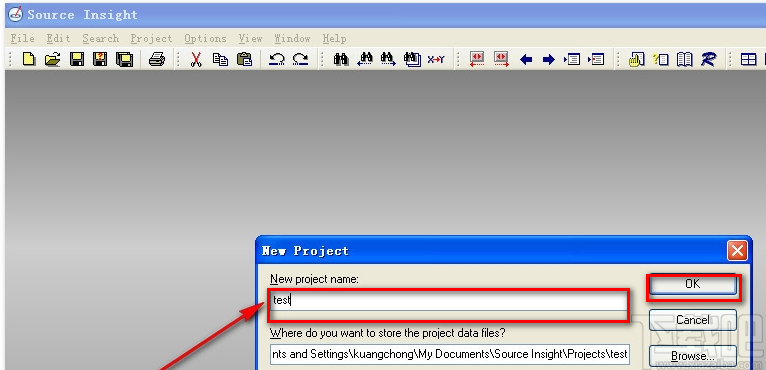Click Cancel in New Project dialog

pos(693,320)
